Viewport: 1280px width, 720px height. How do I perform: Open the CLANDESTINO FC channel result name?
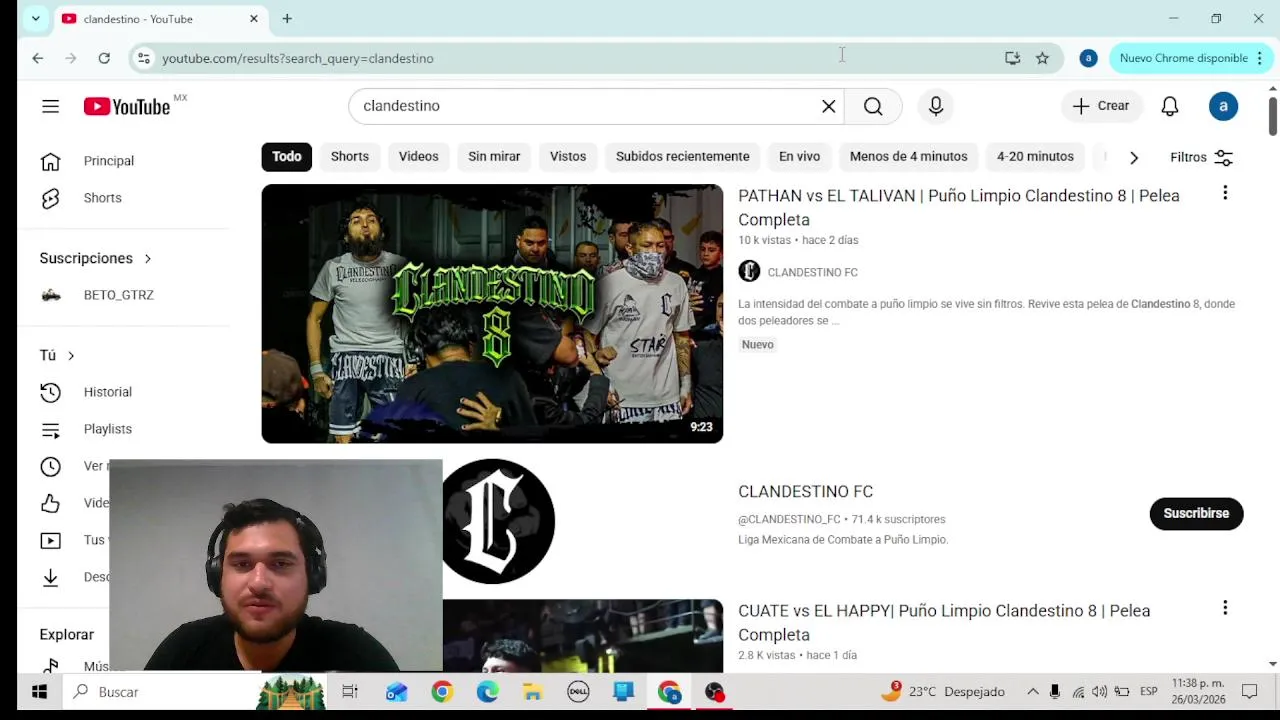806,491
